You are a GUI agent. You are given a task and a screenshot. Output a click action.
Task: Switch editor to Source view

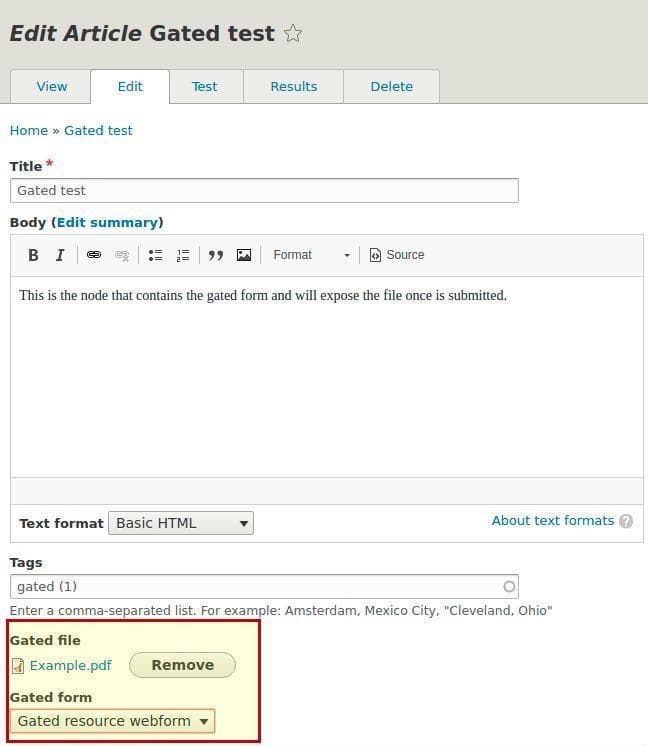click(x=397, y=255)
